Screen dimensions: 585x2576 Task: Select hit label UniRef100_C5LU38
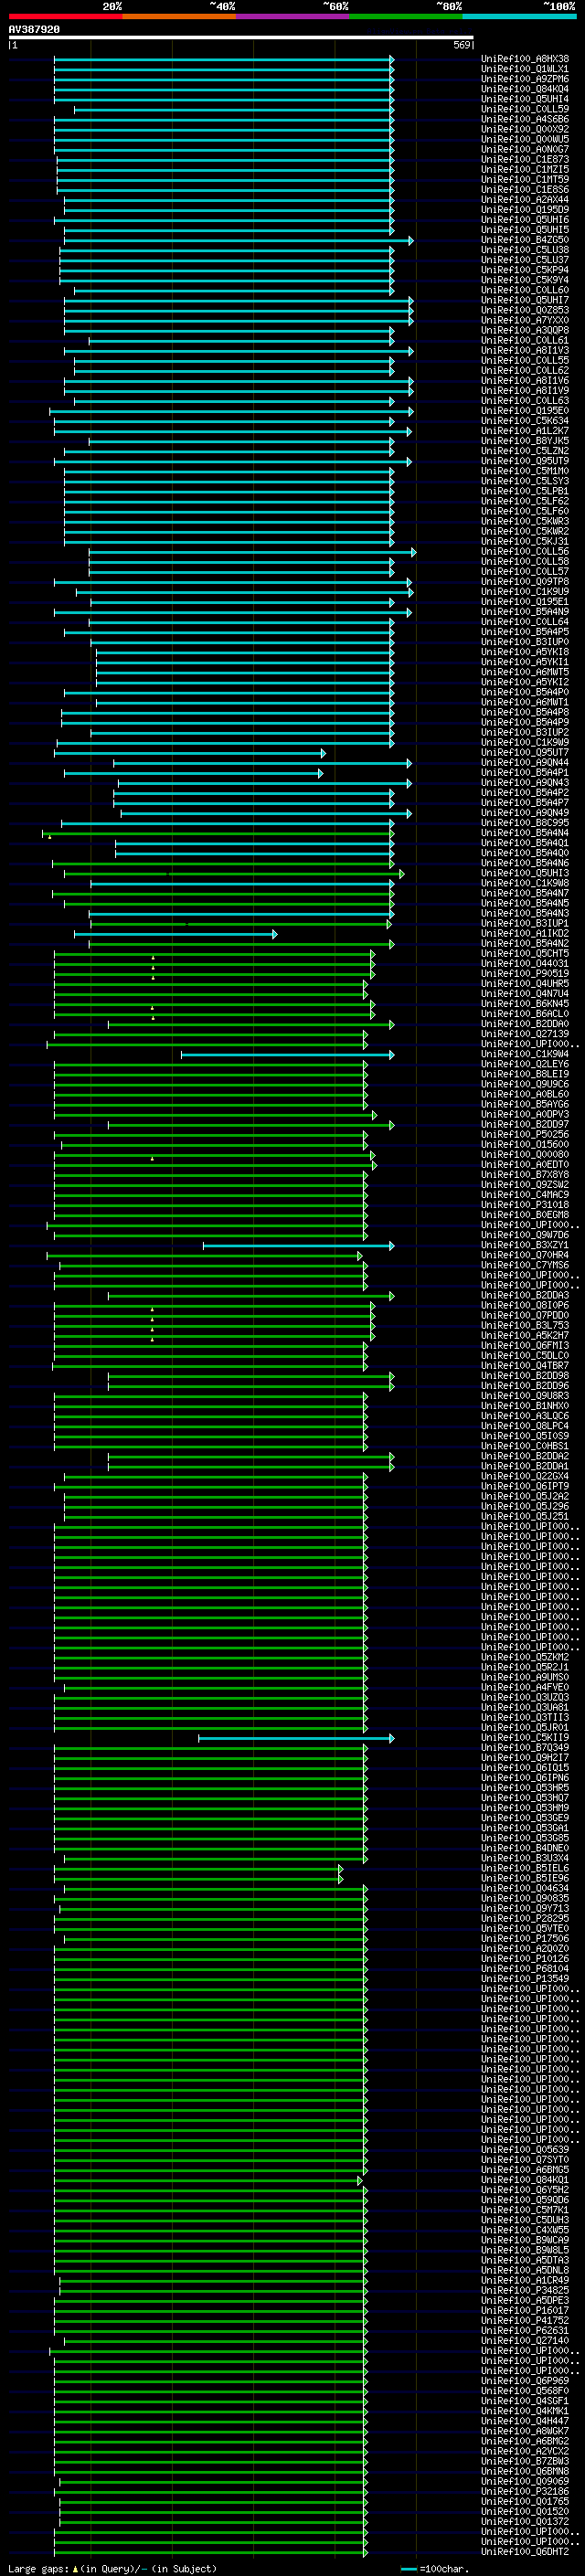[x=525, y=250]
